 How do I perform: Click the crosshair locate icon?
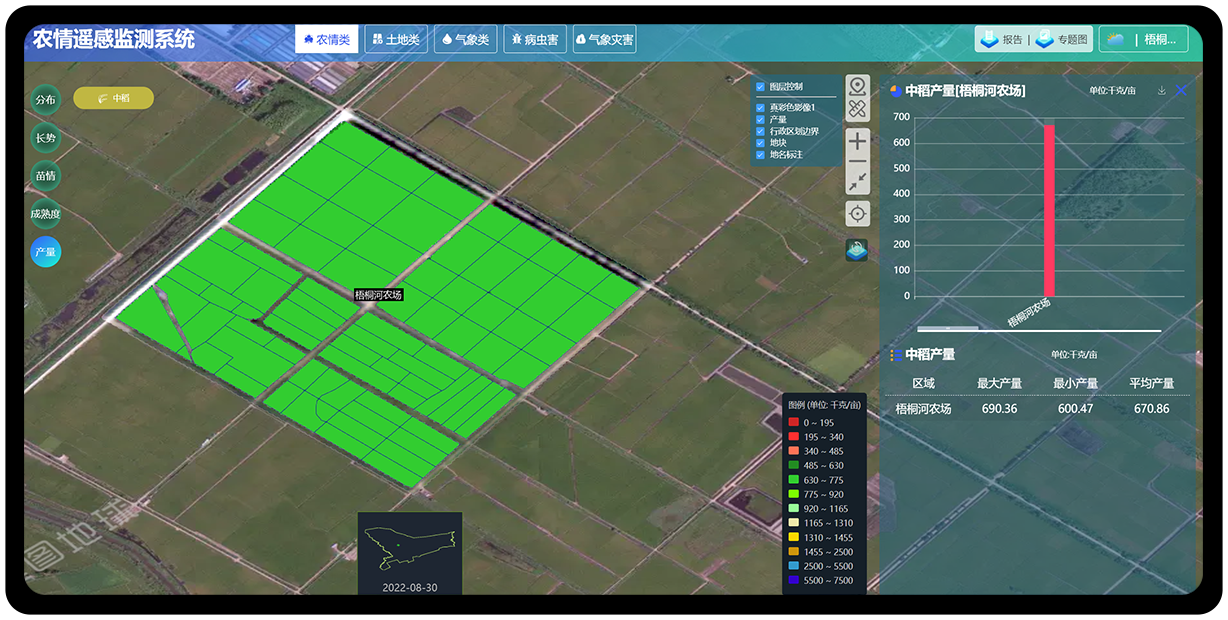pyautogui.click(x=858, y=213)
